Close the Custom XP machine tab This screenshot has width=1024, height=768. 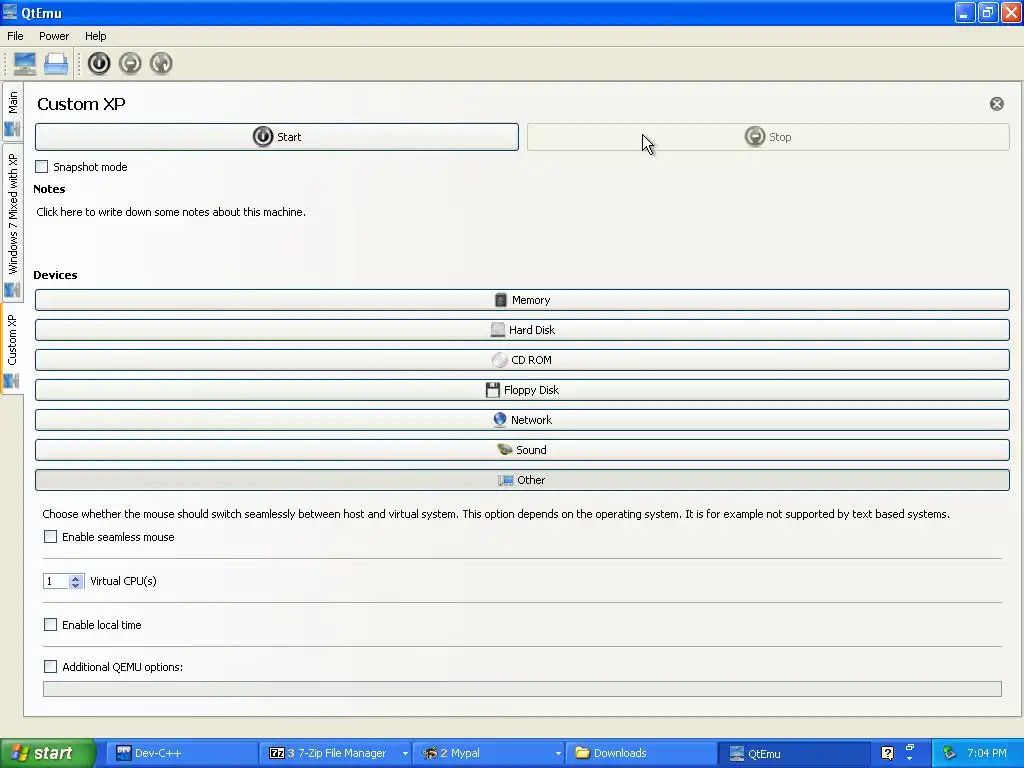pos(997,104)
